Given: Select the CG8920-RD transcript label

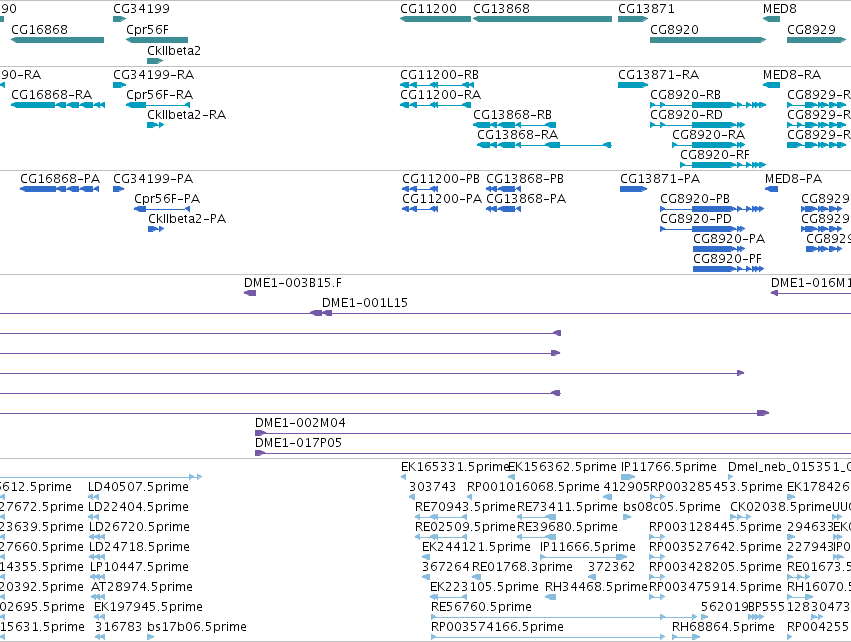Looking at the screenshot, I should pyautogui.click(x=686, y=115).
